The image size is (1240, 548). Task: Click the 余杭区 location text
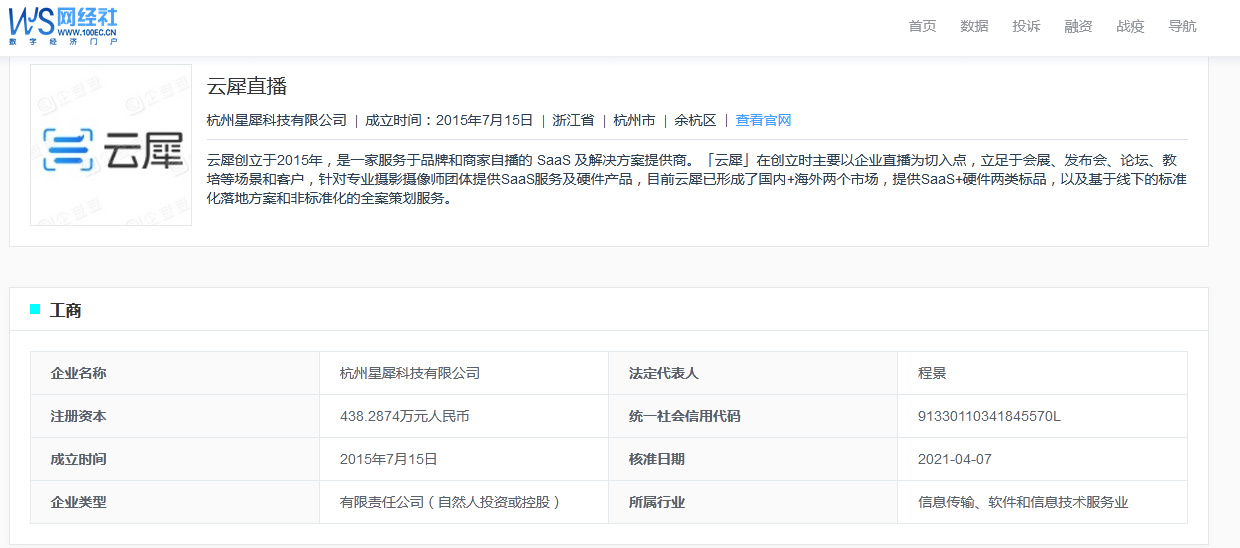[695, 120]
